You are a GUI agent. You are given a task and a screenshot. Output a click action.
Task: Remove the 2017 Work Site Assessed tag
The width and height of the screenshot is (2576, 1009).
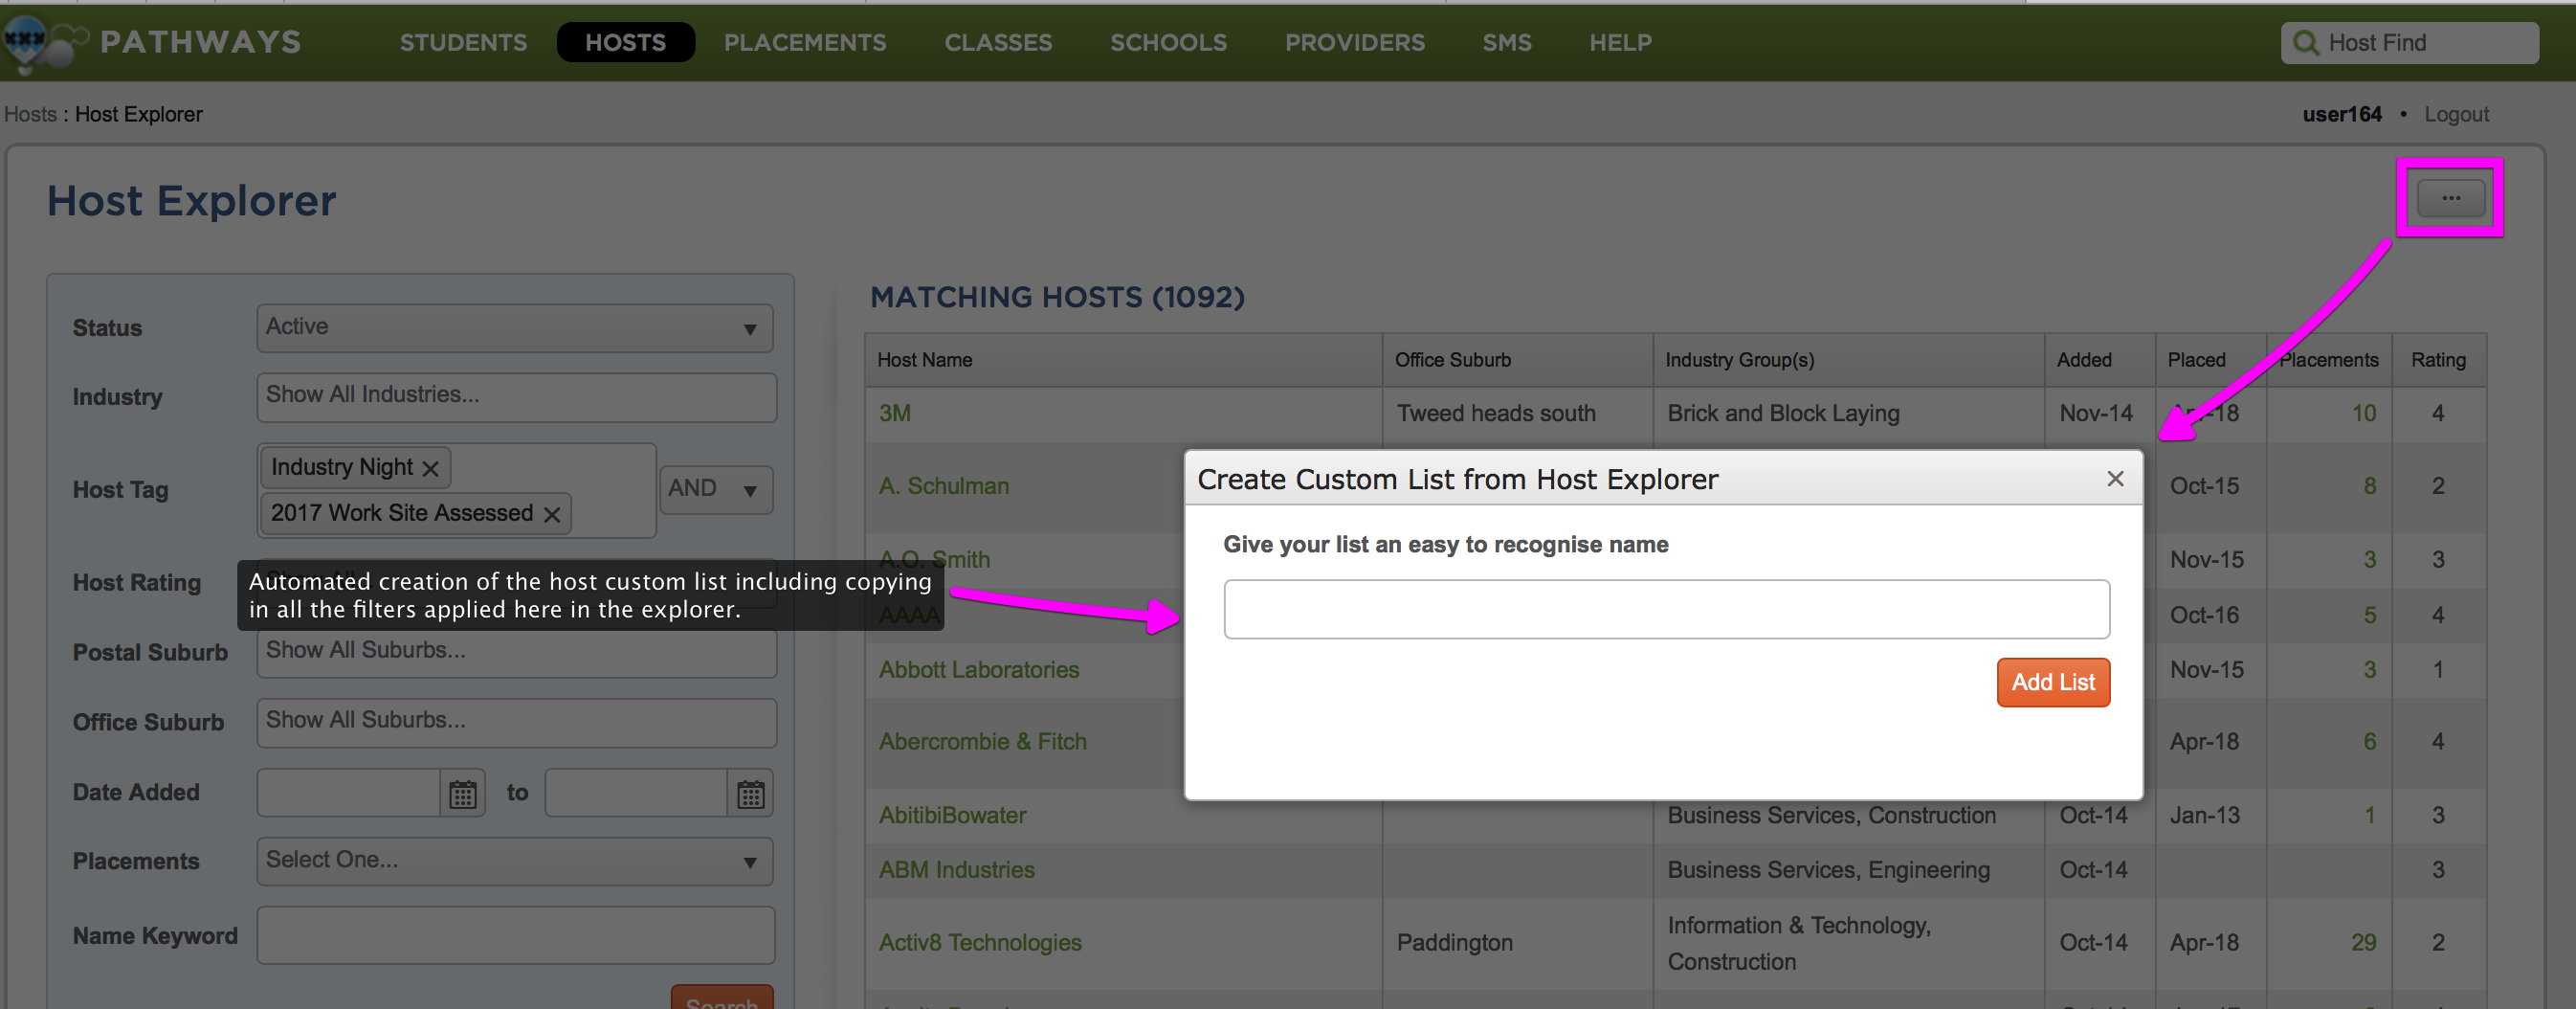[x=551, y=513]
